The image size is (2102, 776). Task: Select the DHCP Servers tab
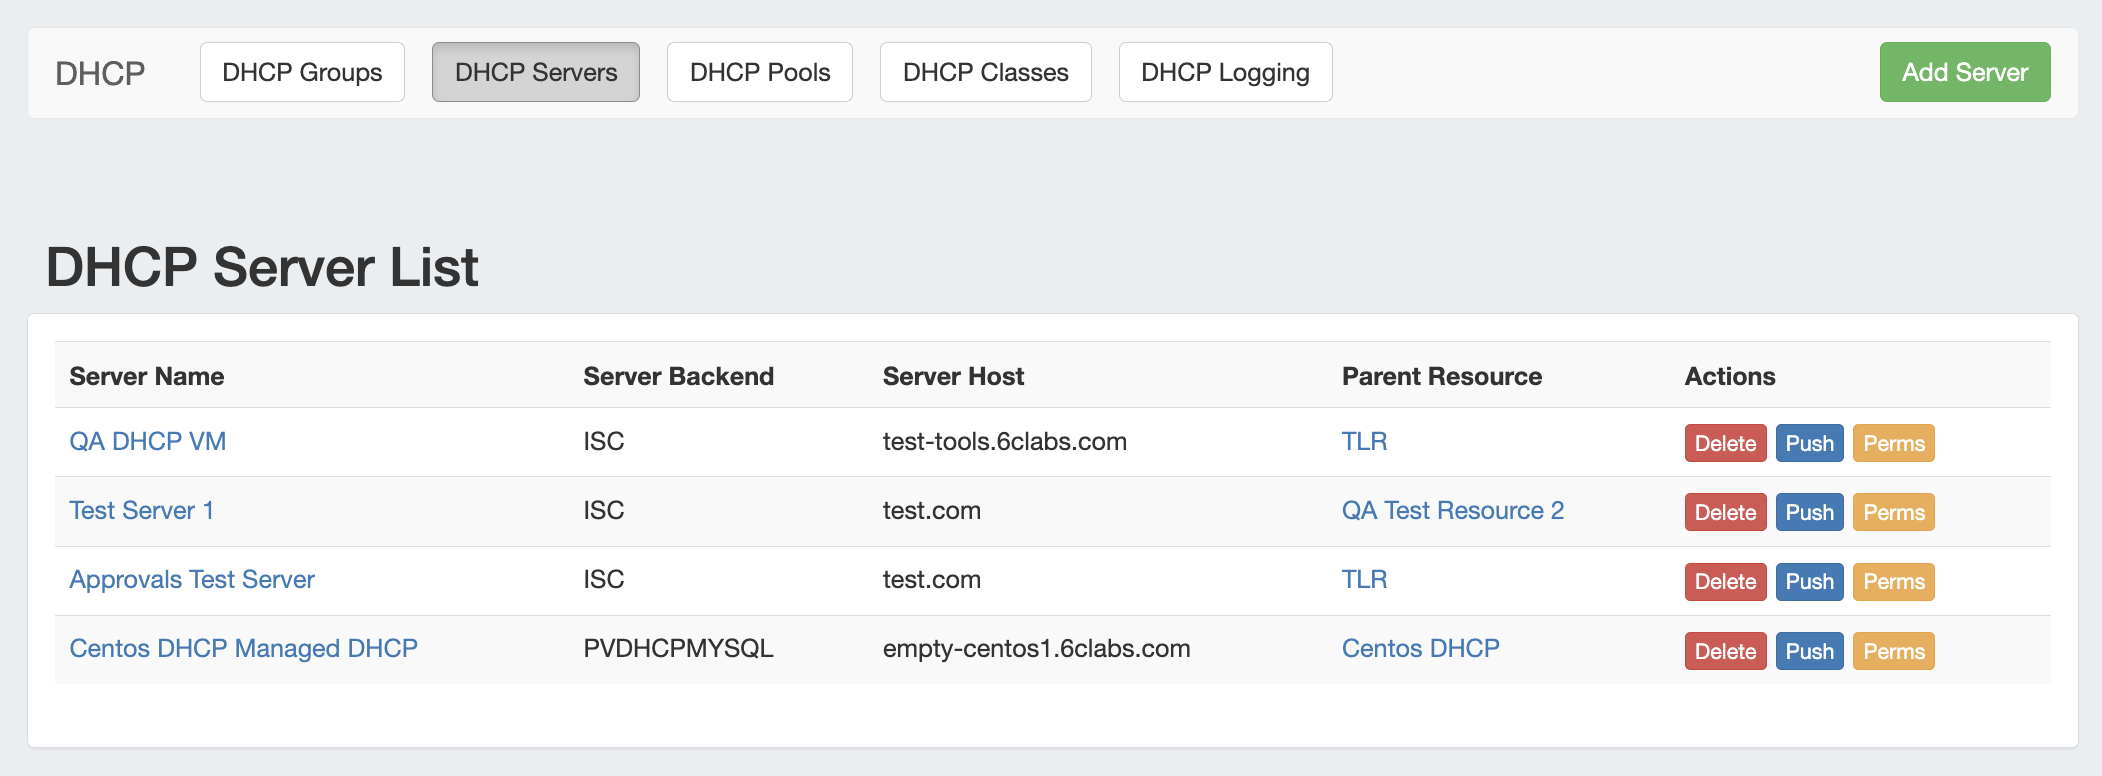coord(536,72)
